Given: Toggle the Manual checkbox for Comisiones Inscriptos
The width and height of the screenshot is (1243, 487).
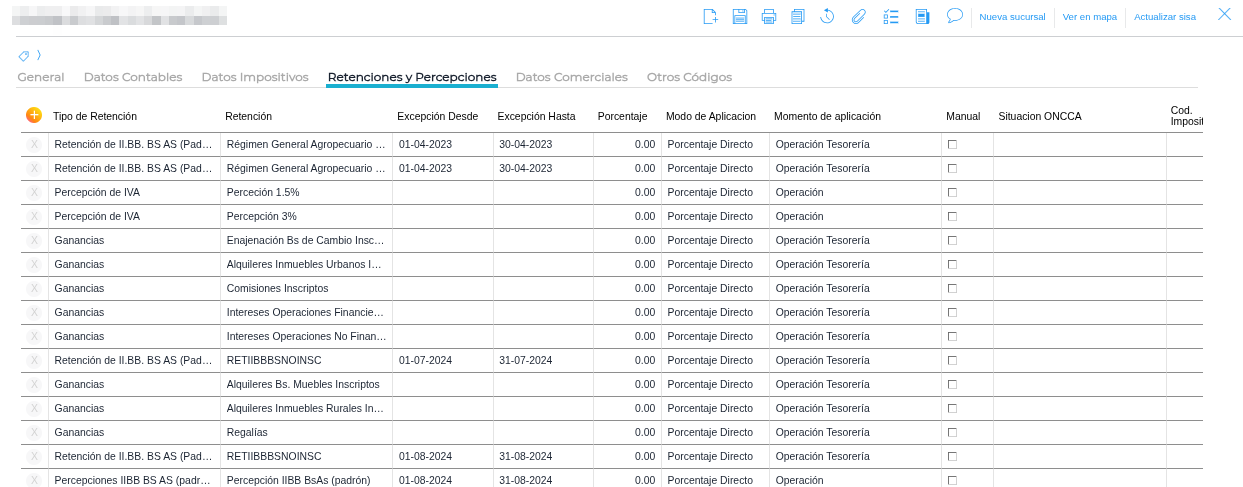Looking at the screenshot, I should [x=952, y=288].
